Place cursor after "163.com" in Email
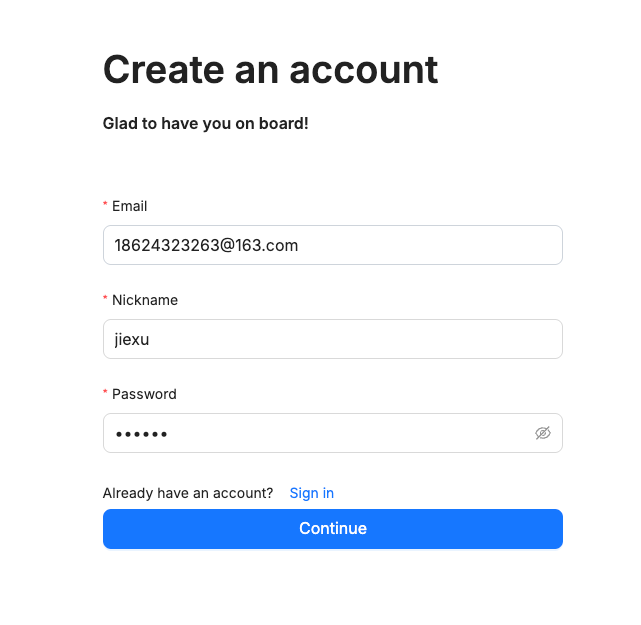Image resolution: width=641 pixels, height=625 pixels. pyautogui.click(x=299, y=245)
